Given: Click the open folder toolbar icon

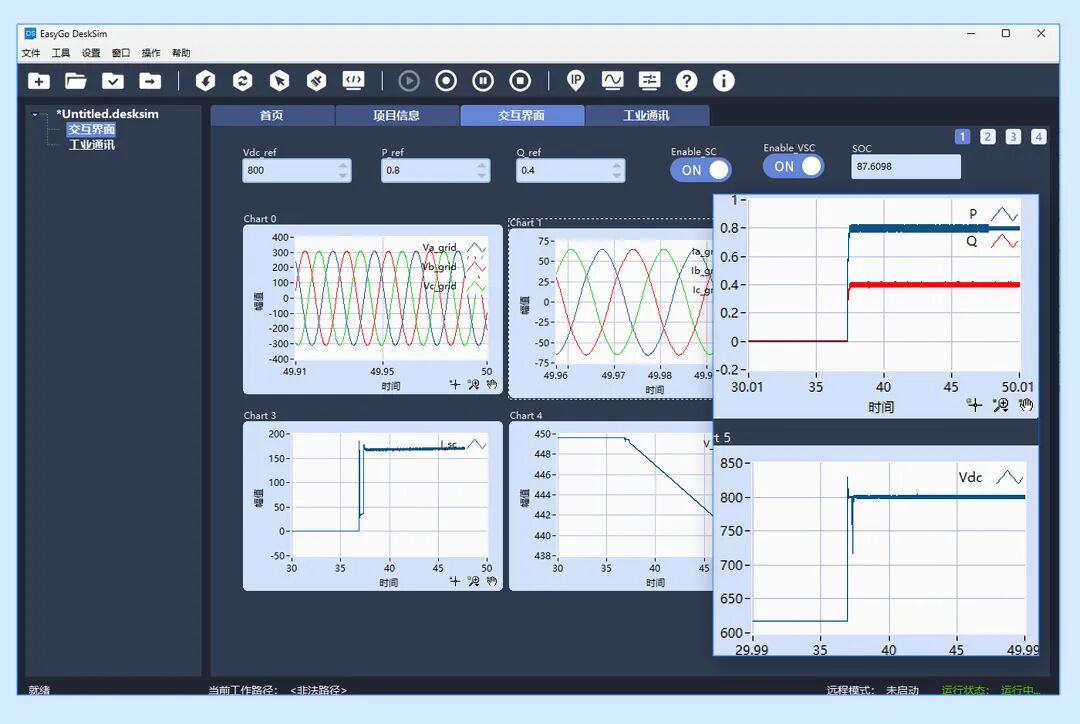Looking at the screenshot, I should 76,81.
